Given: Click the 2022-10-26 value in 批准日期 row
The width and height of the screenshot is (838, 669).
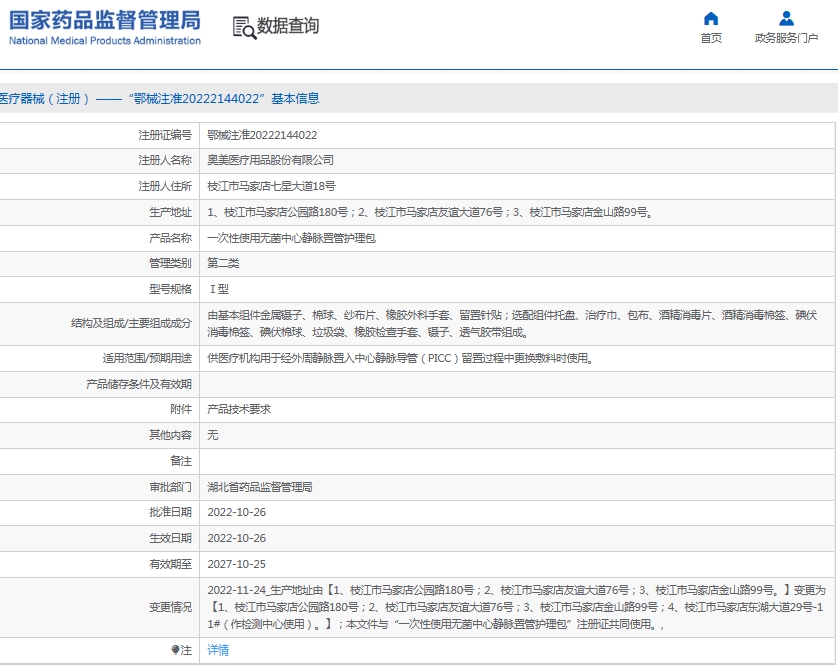Looking at the screenshot, I should coord(236,512).
